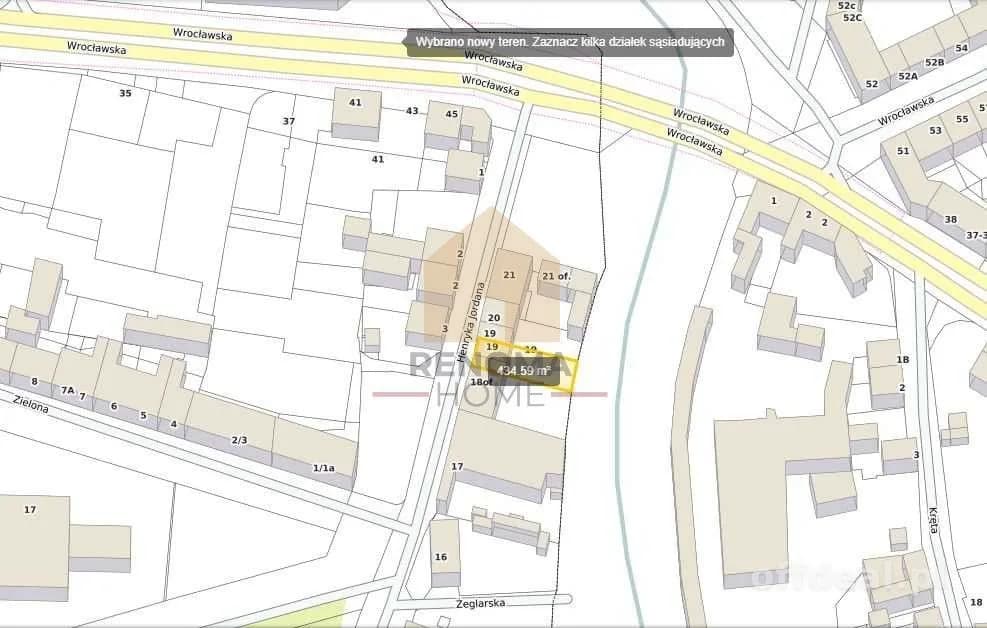This screenshot has height=628, width=987.
Task: Select building 41 on the map
Action: (x=356, y=113)
